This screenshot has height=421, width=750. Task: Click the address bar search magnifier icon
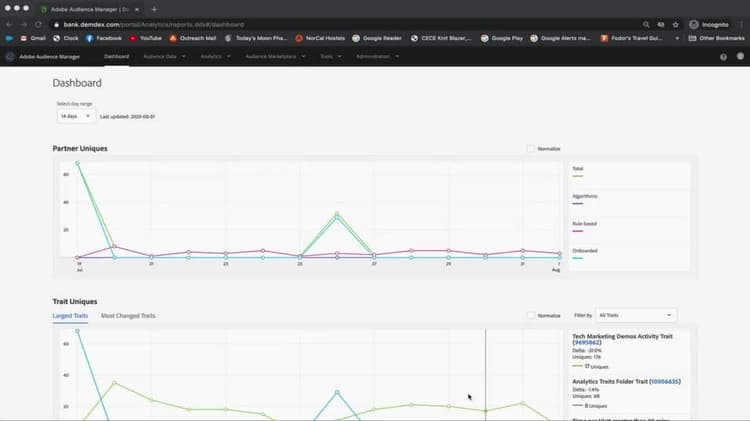tap(646, 24)
